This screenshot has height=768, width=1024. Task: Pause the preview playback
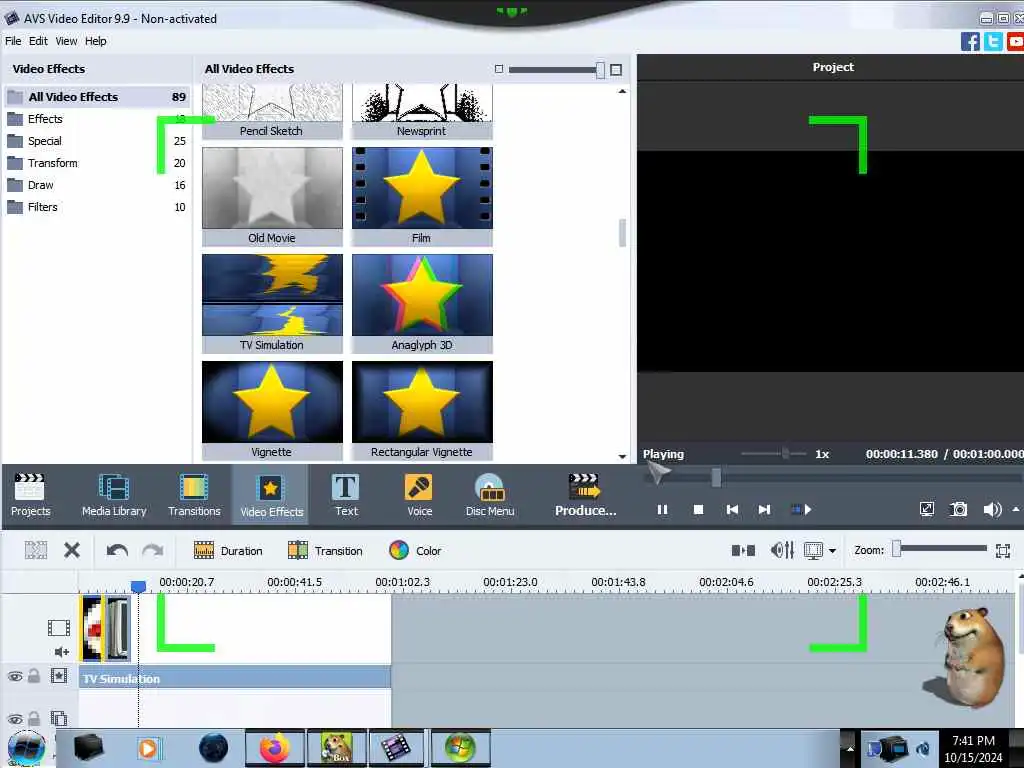coord(662,509)
